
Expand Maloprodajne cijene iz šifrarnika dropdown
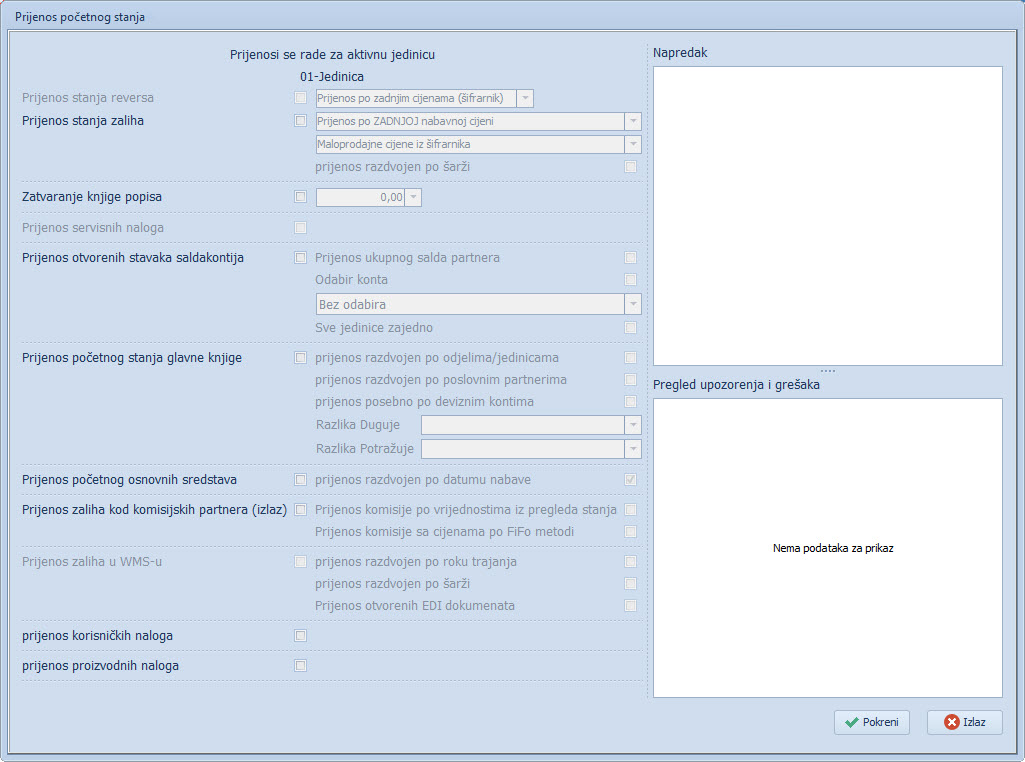[632, 145]
